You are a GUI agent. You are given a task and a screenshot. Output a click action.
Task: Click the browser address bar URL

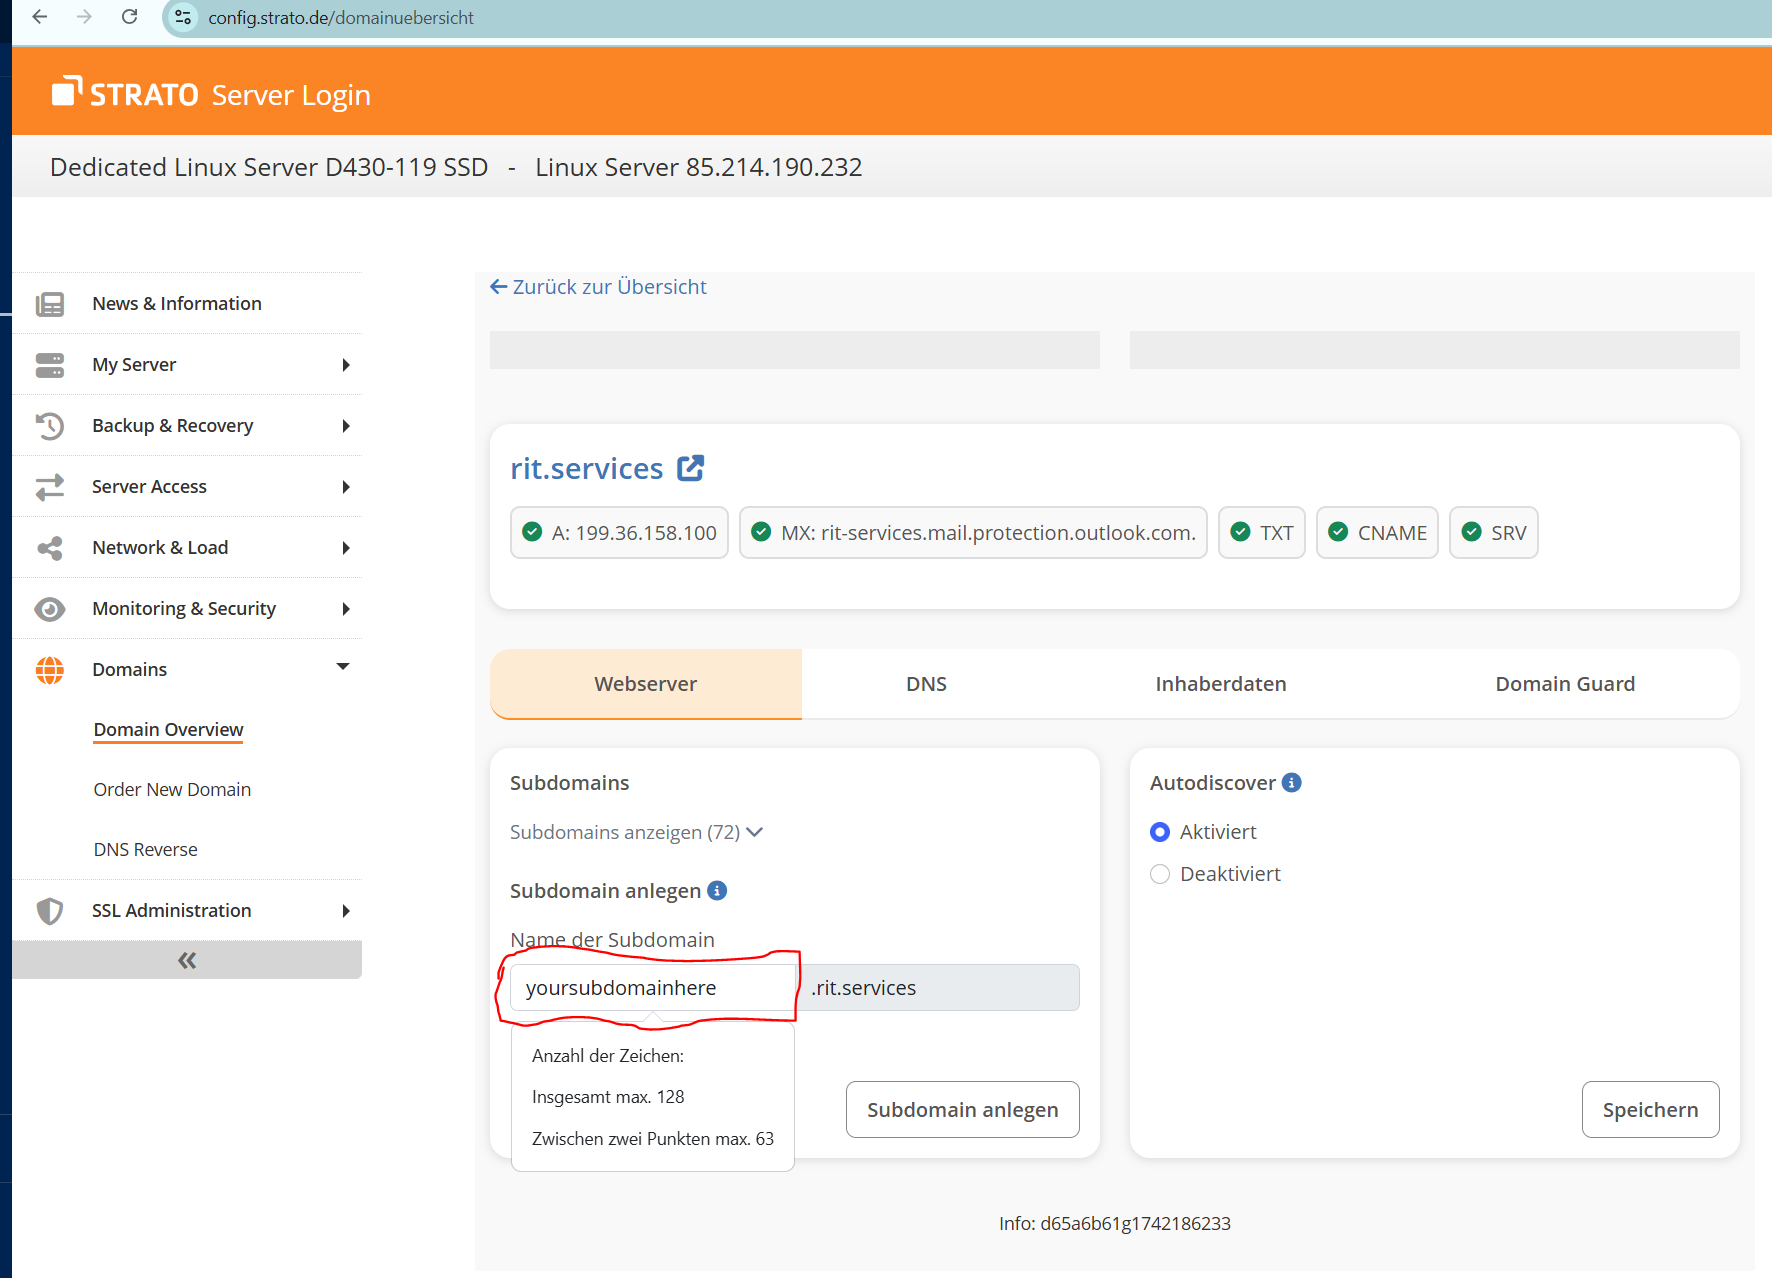341,17
